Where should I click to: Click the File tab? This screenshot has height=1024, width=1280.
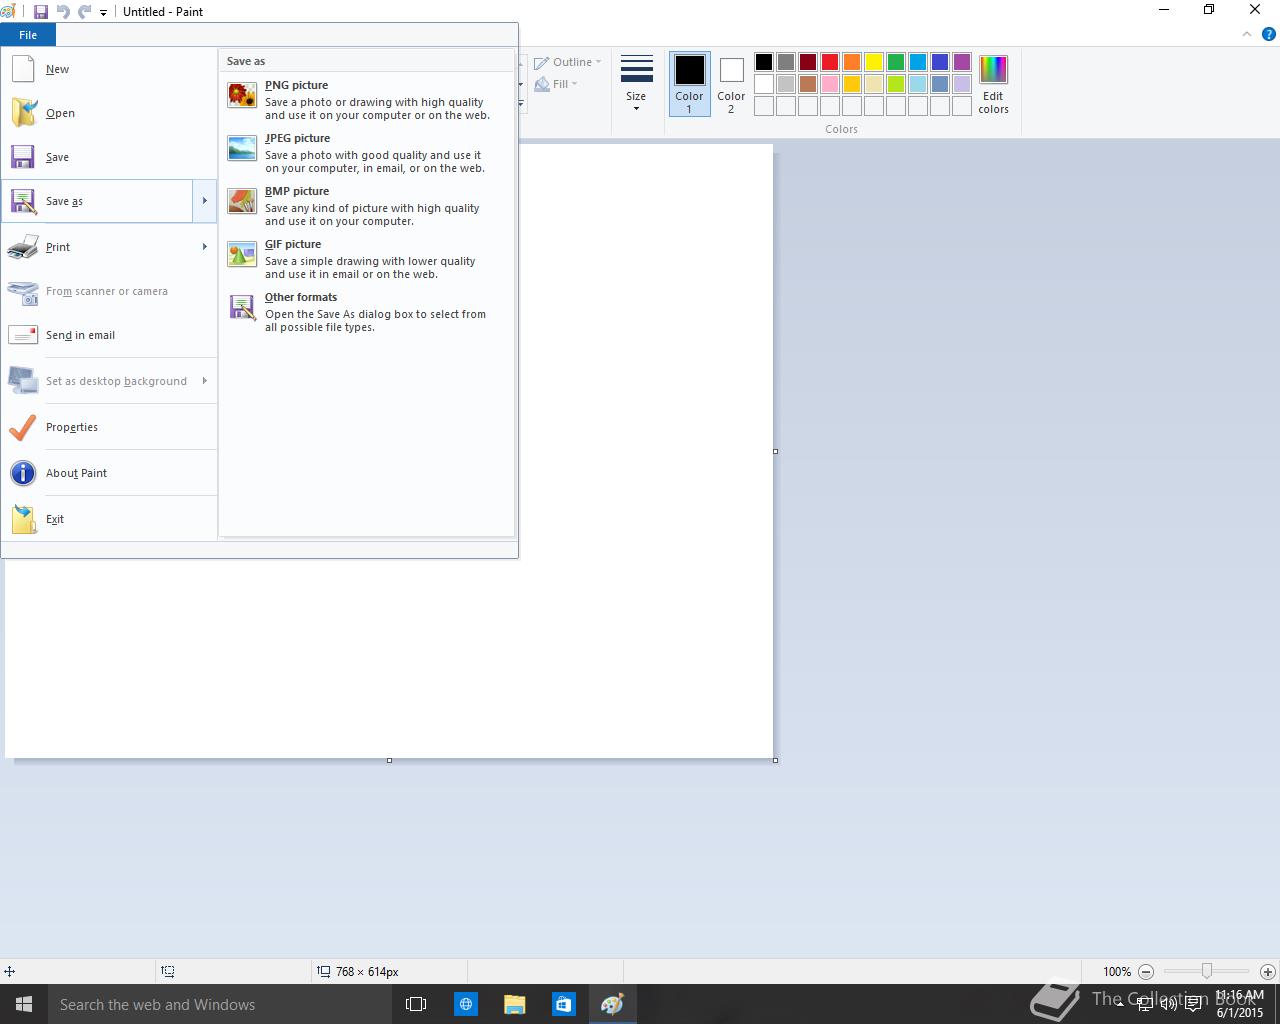coord(28,35)
